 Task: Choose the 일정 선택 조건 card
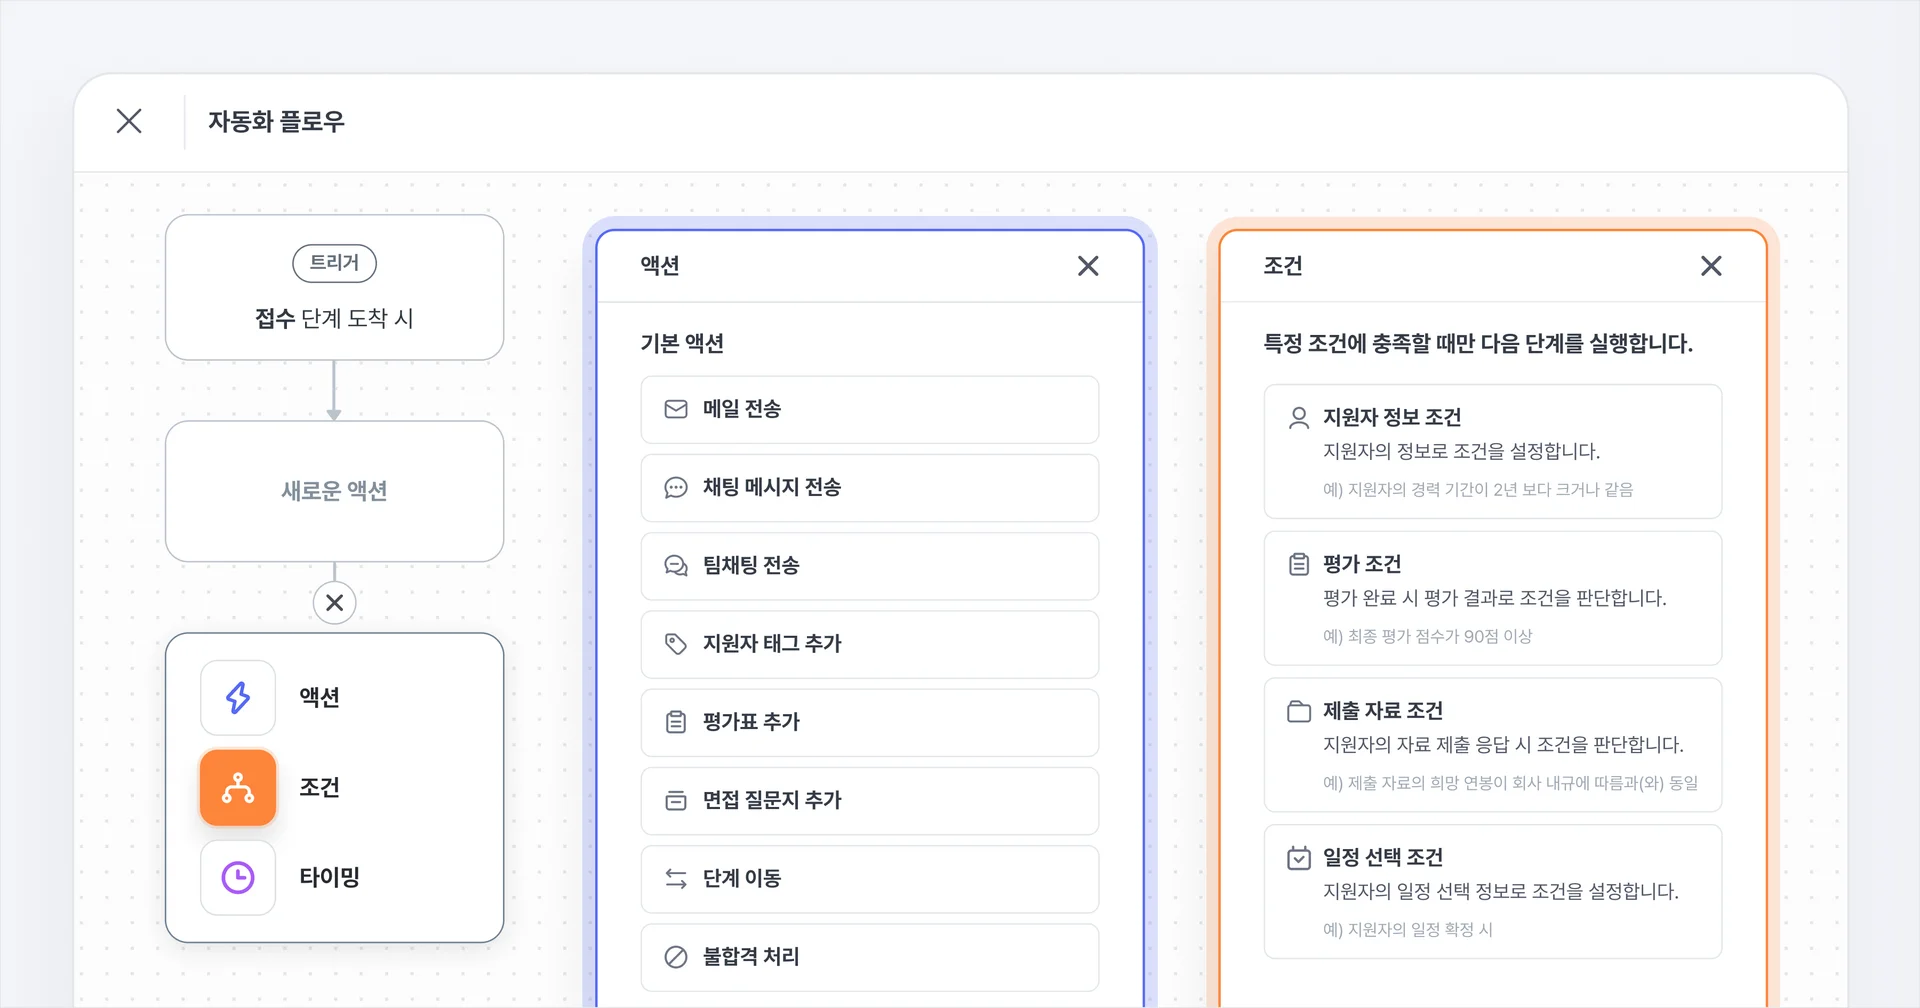(1492, 891)
